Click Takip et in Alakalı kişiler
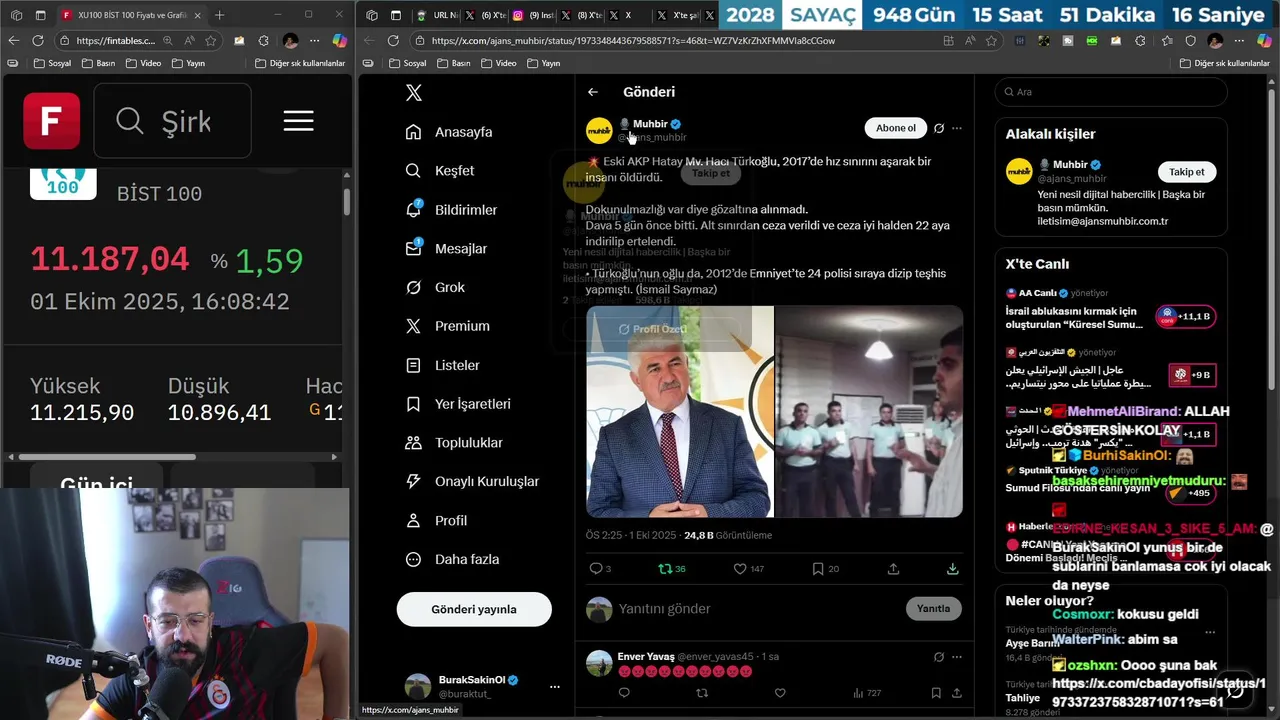 [x=1187, y=172]
